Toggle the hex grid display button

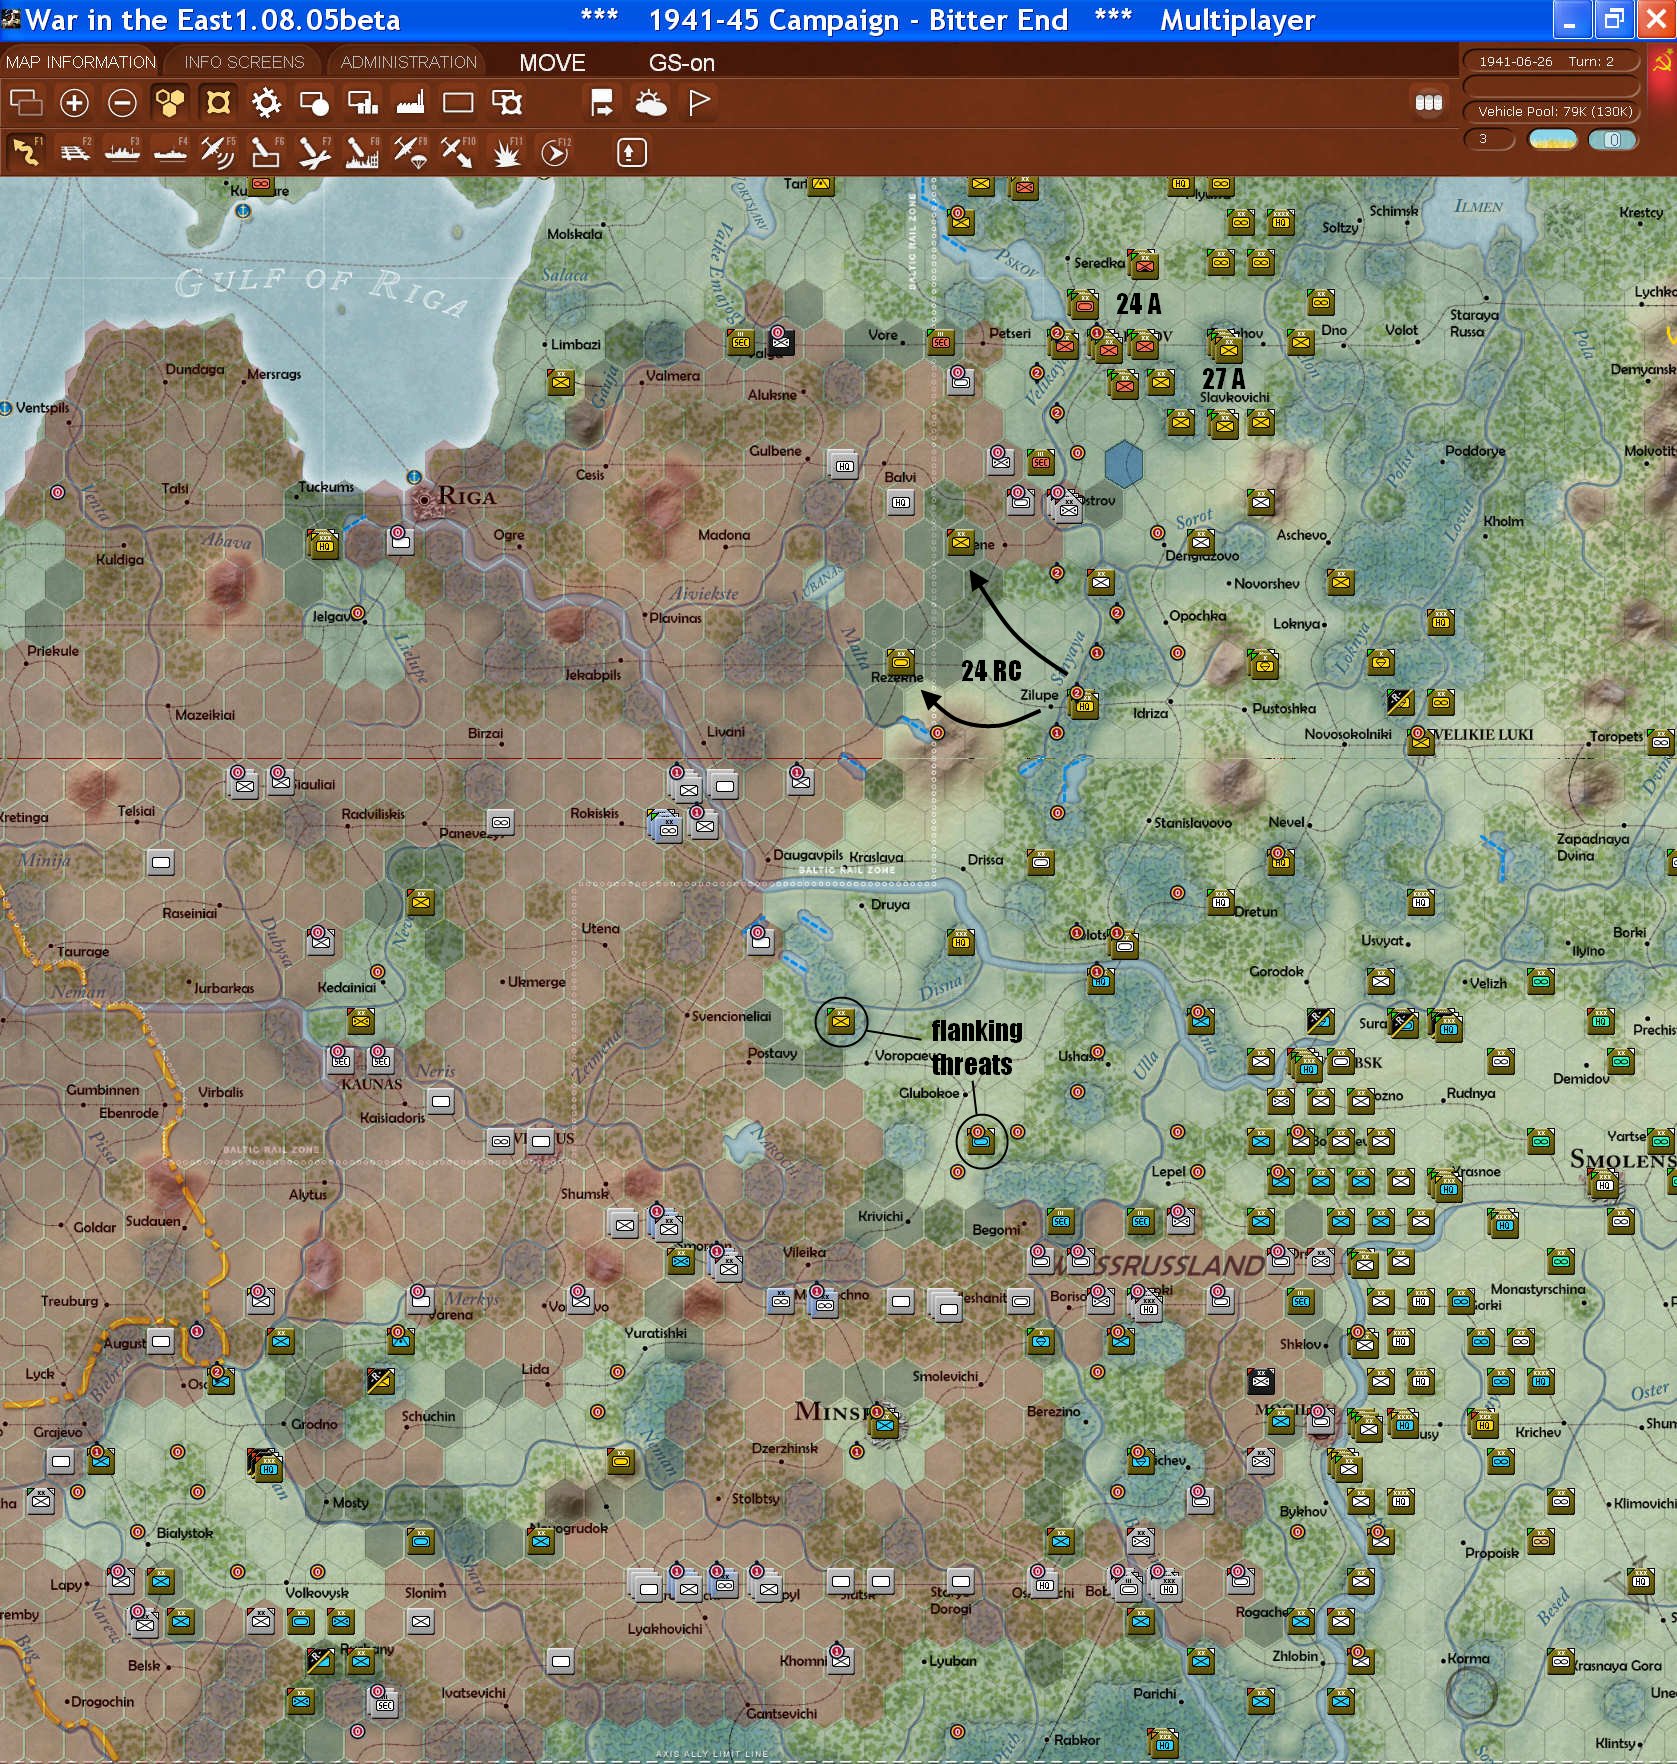pyautogui.click(x=170, y=103)
